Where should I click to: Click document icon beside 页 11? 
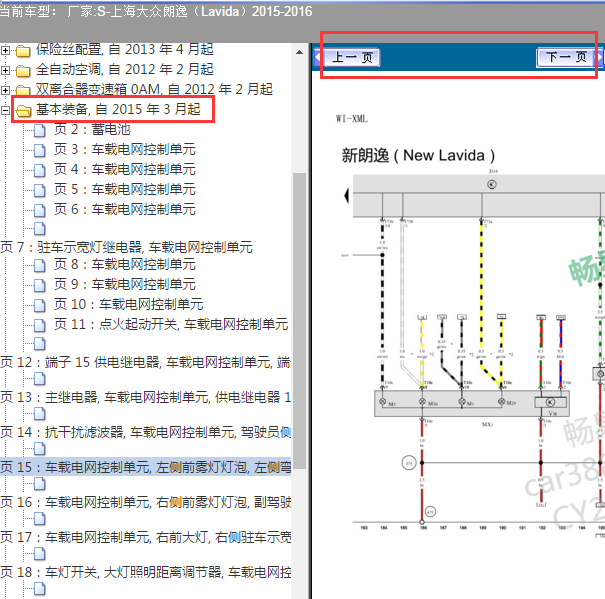(39, 326)
